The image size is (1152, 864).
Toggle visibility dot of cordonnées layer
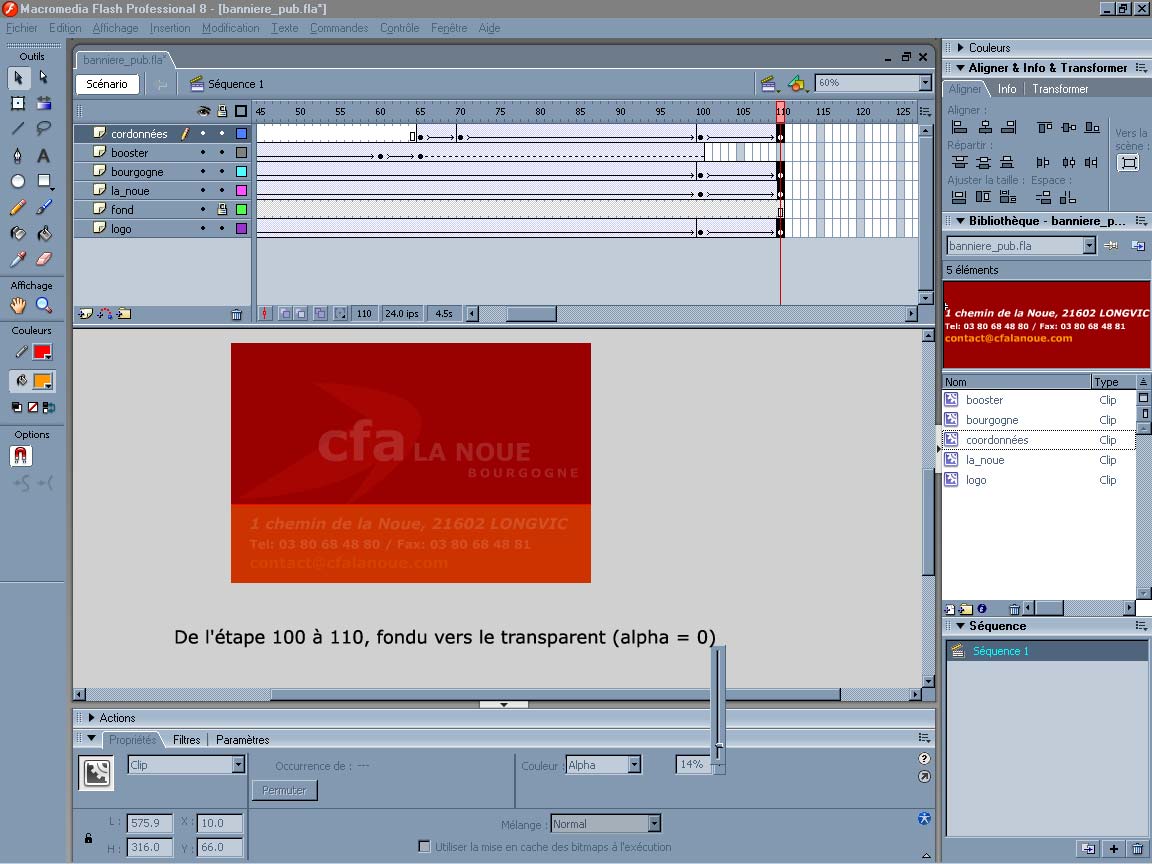(x=203, y=134)
